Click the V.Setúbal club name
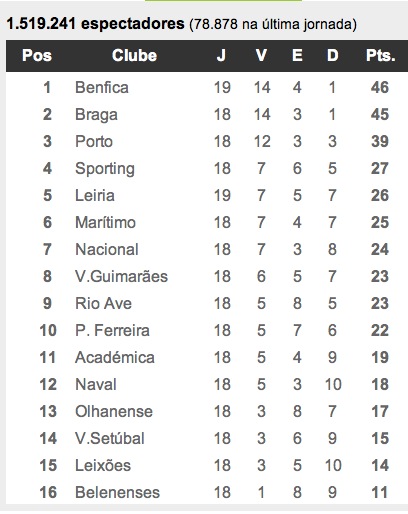408x514 pixels. (110, 439)
